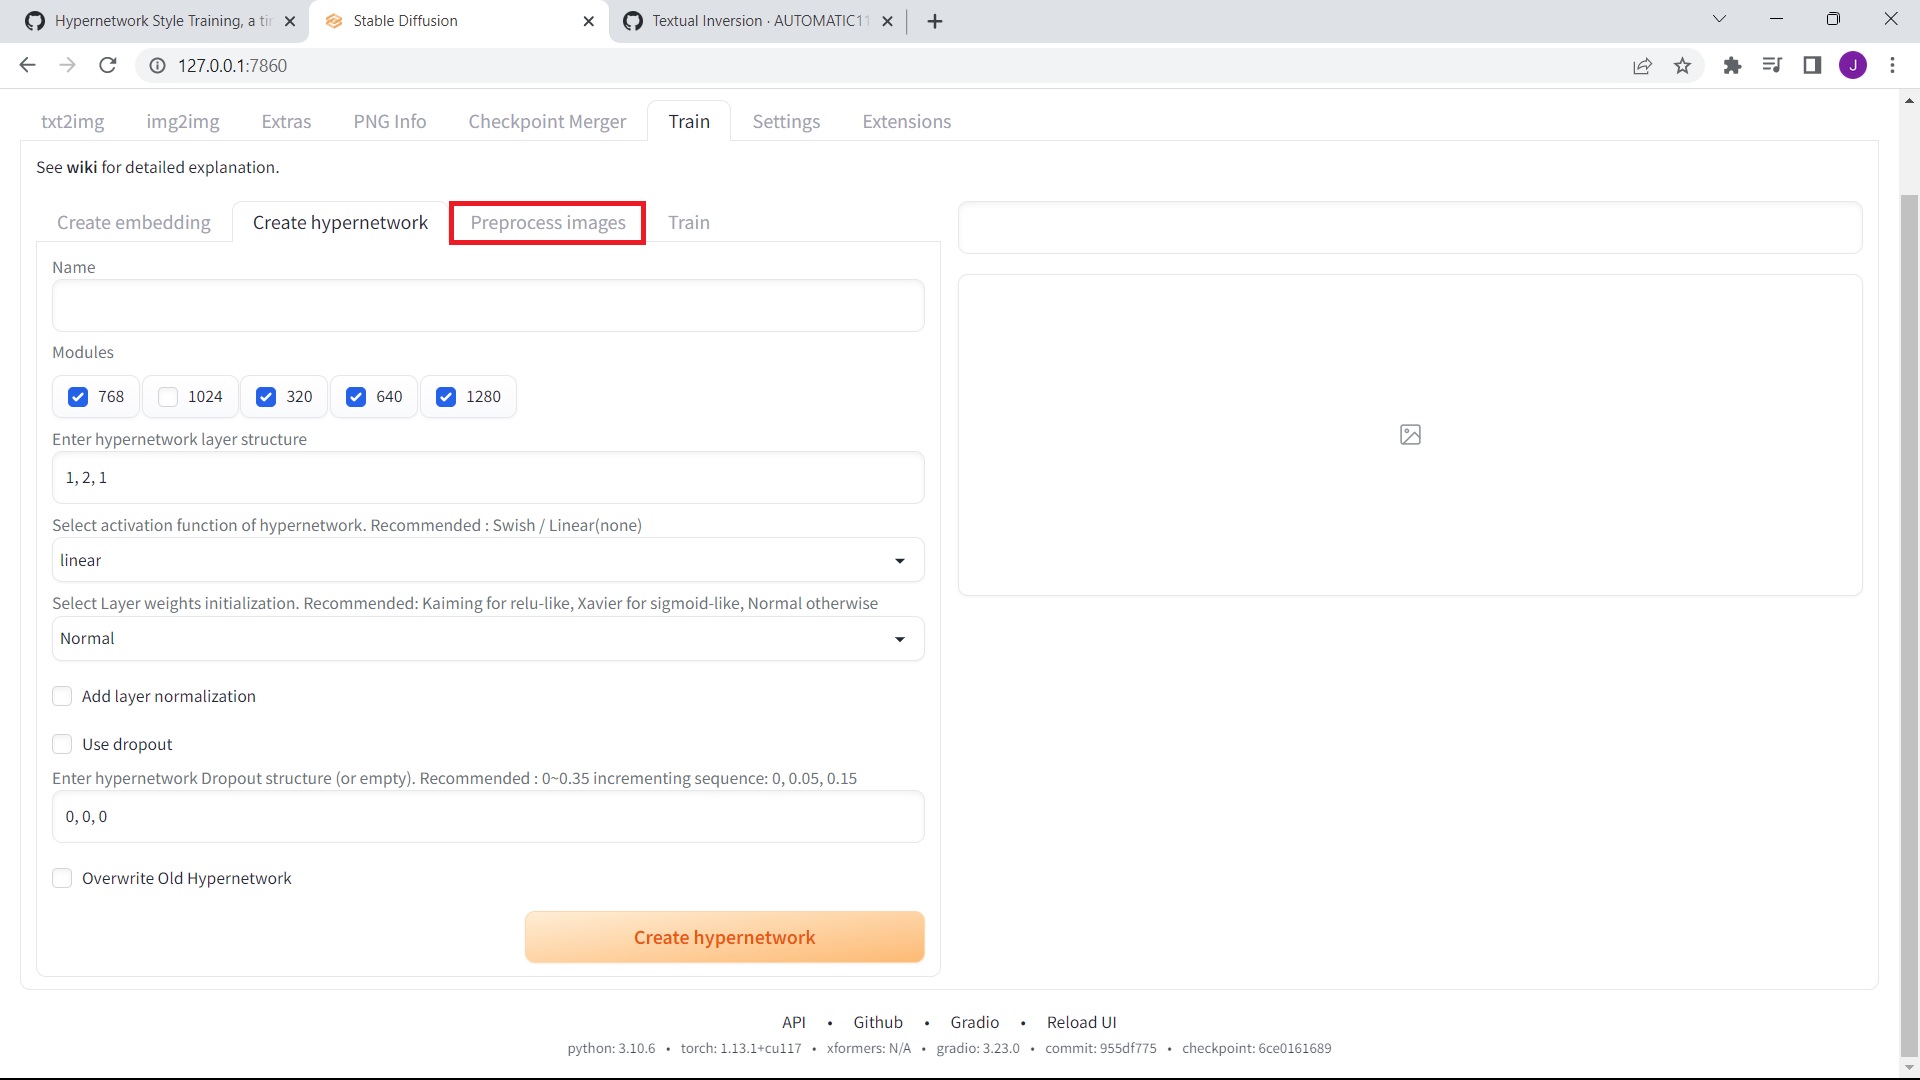This screenshot has width=1920, height=1080.
Task: Reload the page with the browser refresh icon
Action: [108, 65]
